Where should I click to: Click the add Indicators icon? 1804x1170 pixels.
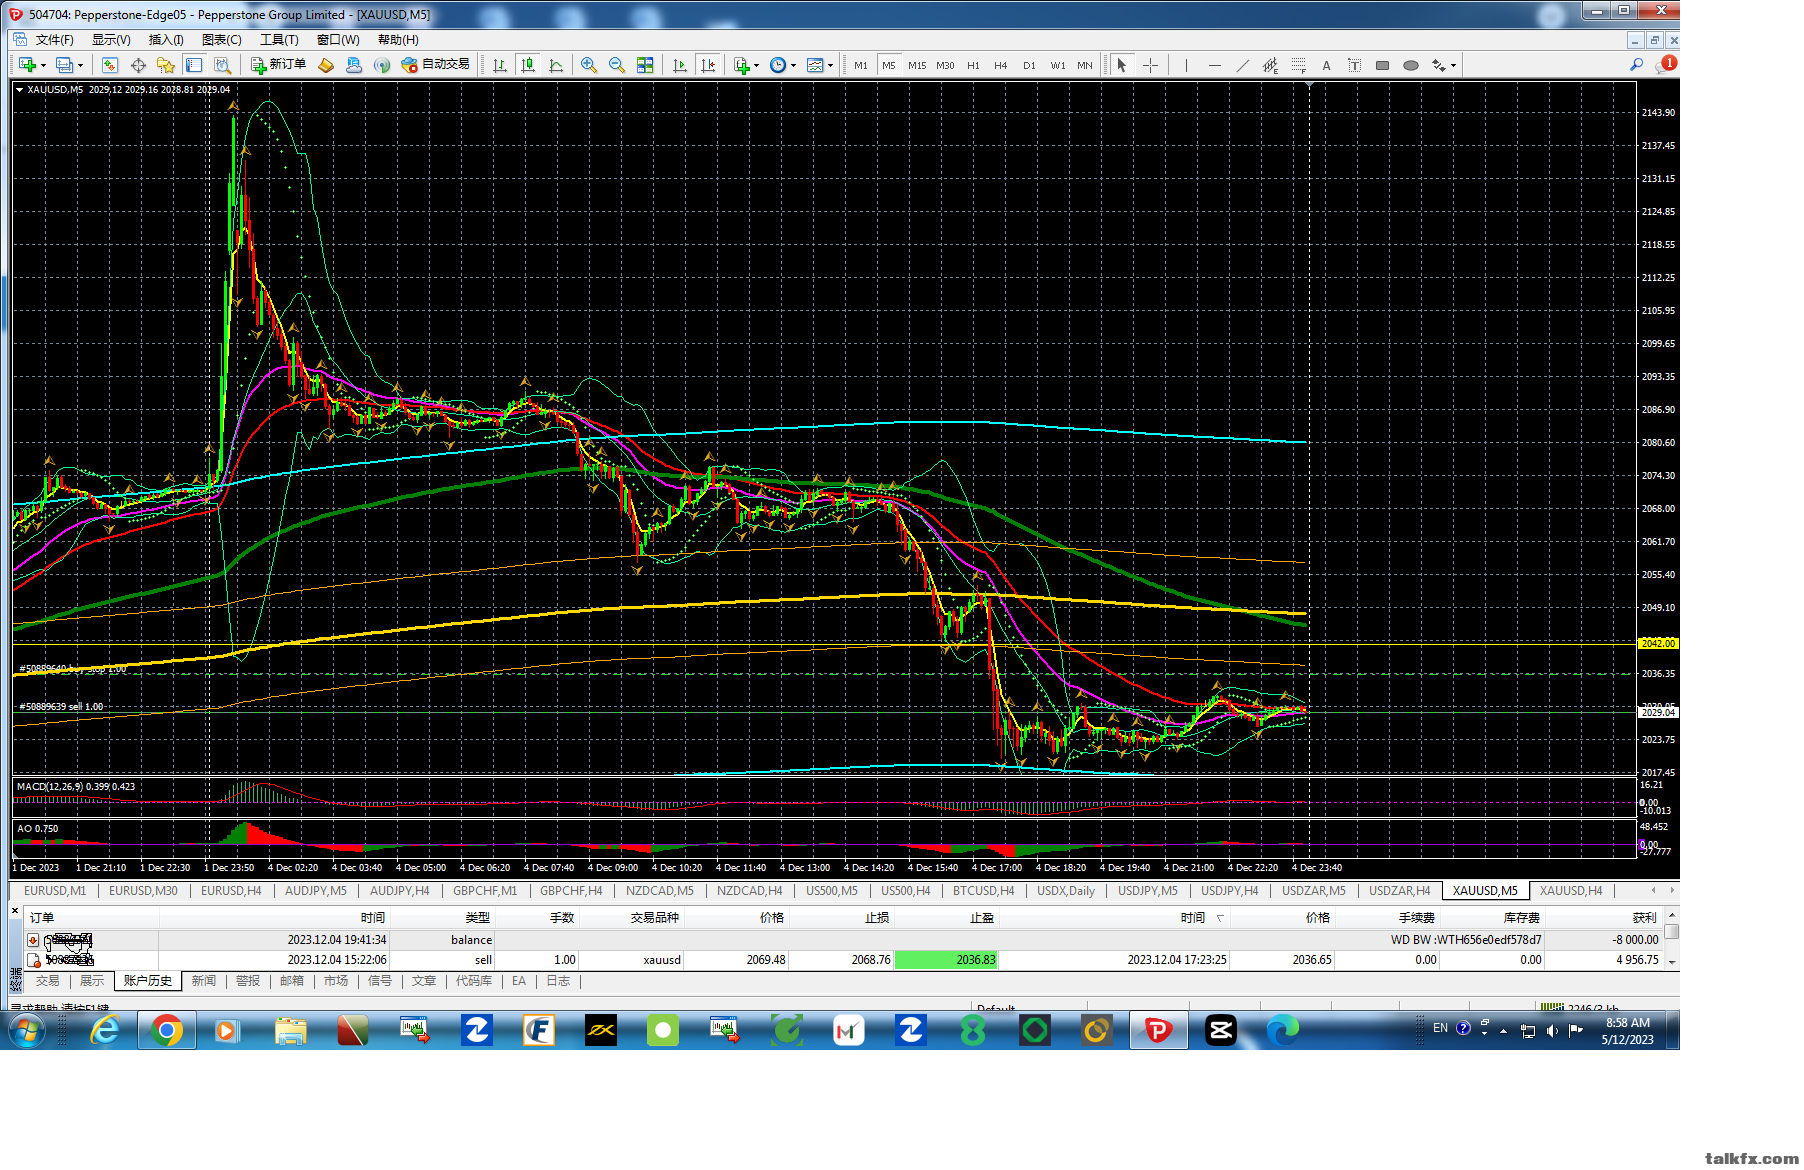pyautogui.click(x=741, y=65)
